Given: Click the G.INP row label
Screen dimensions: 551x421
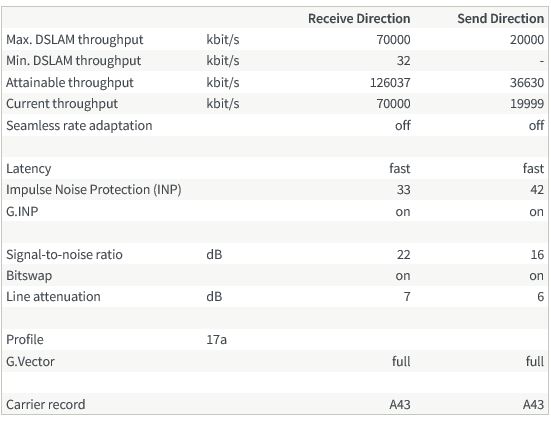Looking at the screenshot, I should click(22, 212).
